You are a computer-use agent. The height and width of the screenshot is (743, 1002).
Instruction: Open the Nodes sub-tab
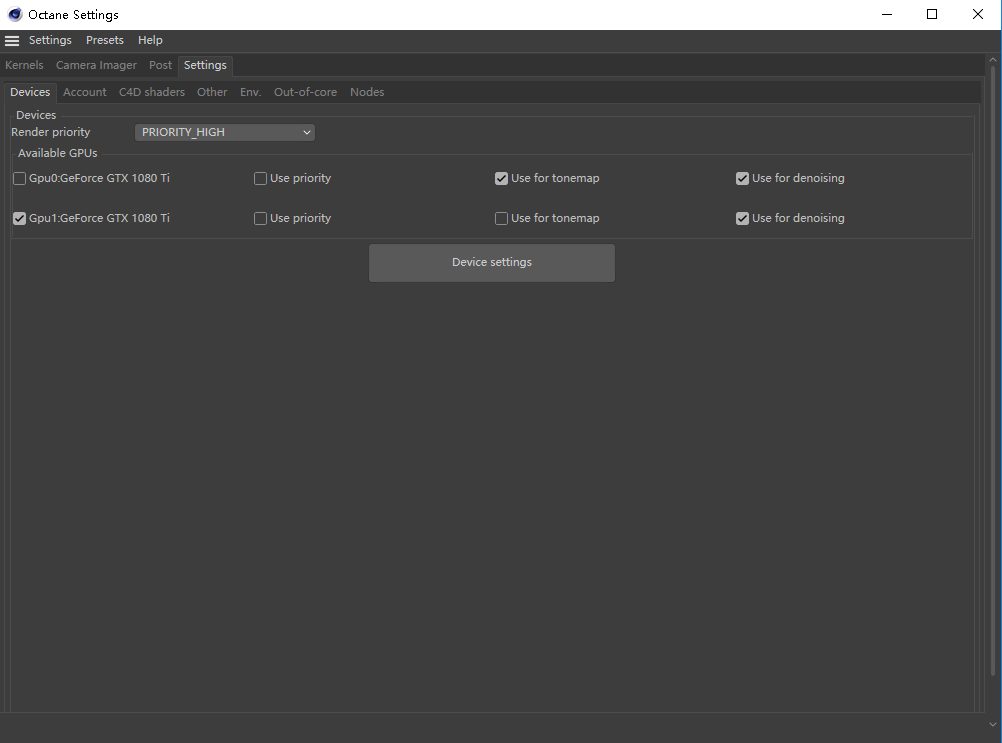(x=367, y=92)
